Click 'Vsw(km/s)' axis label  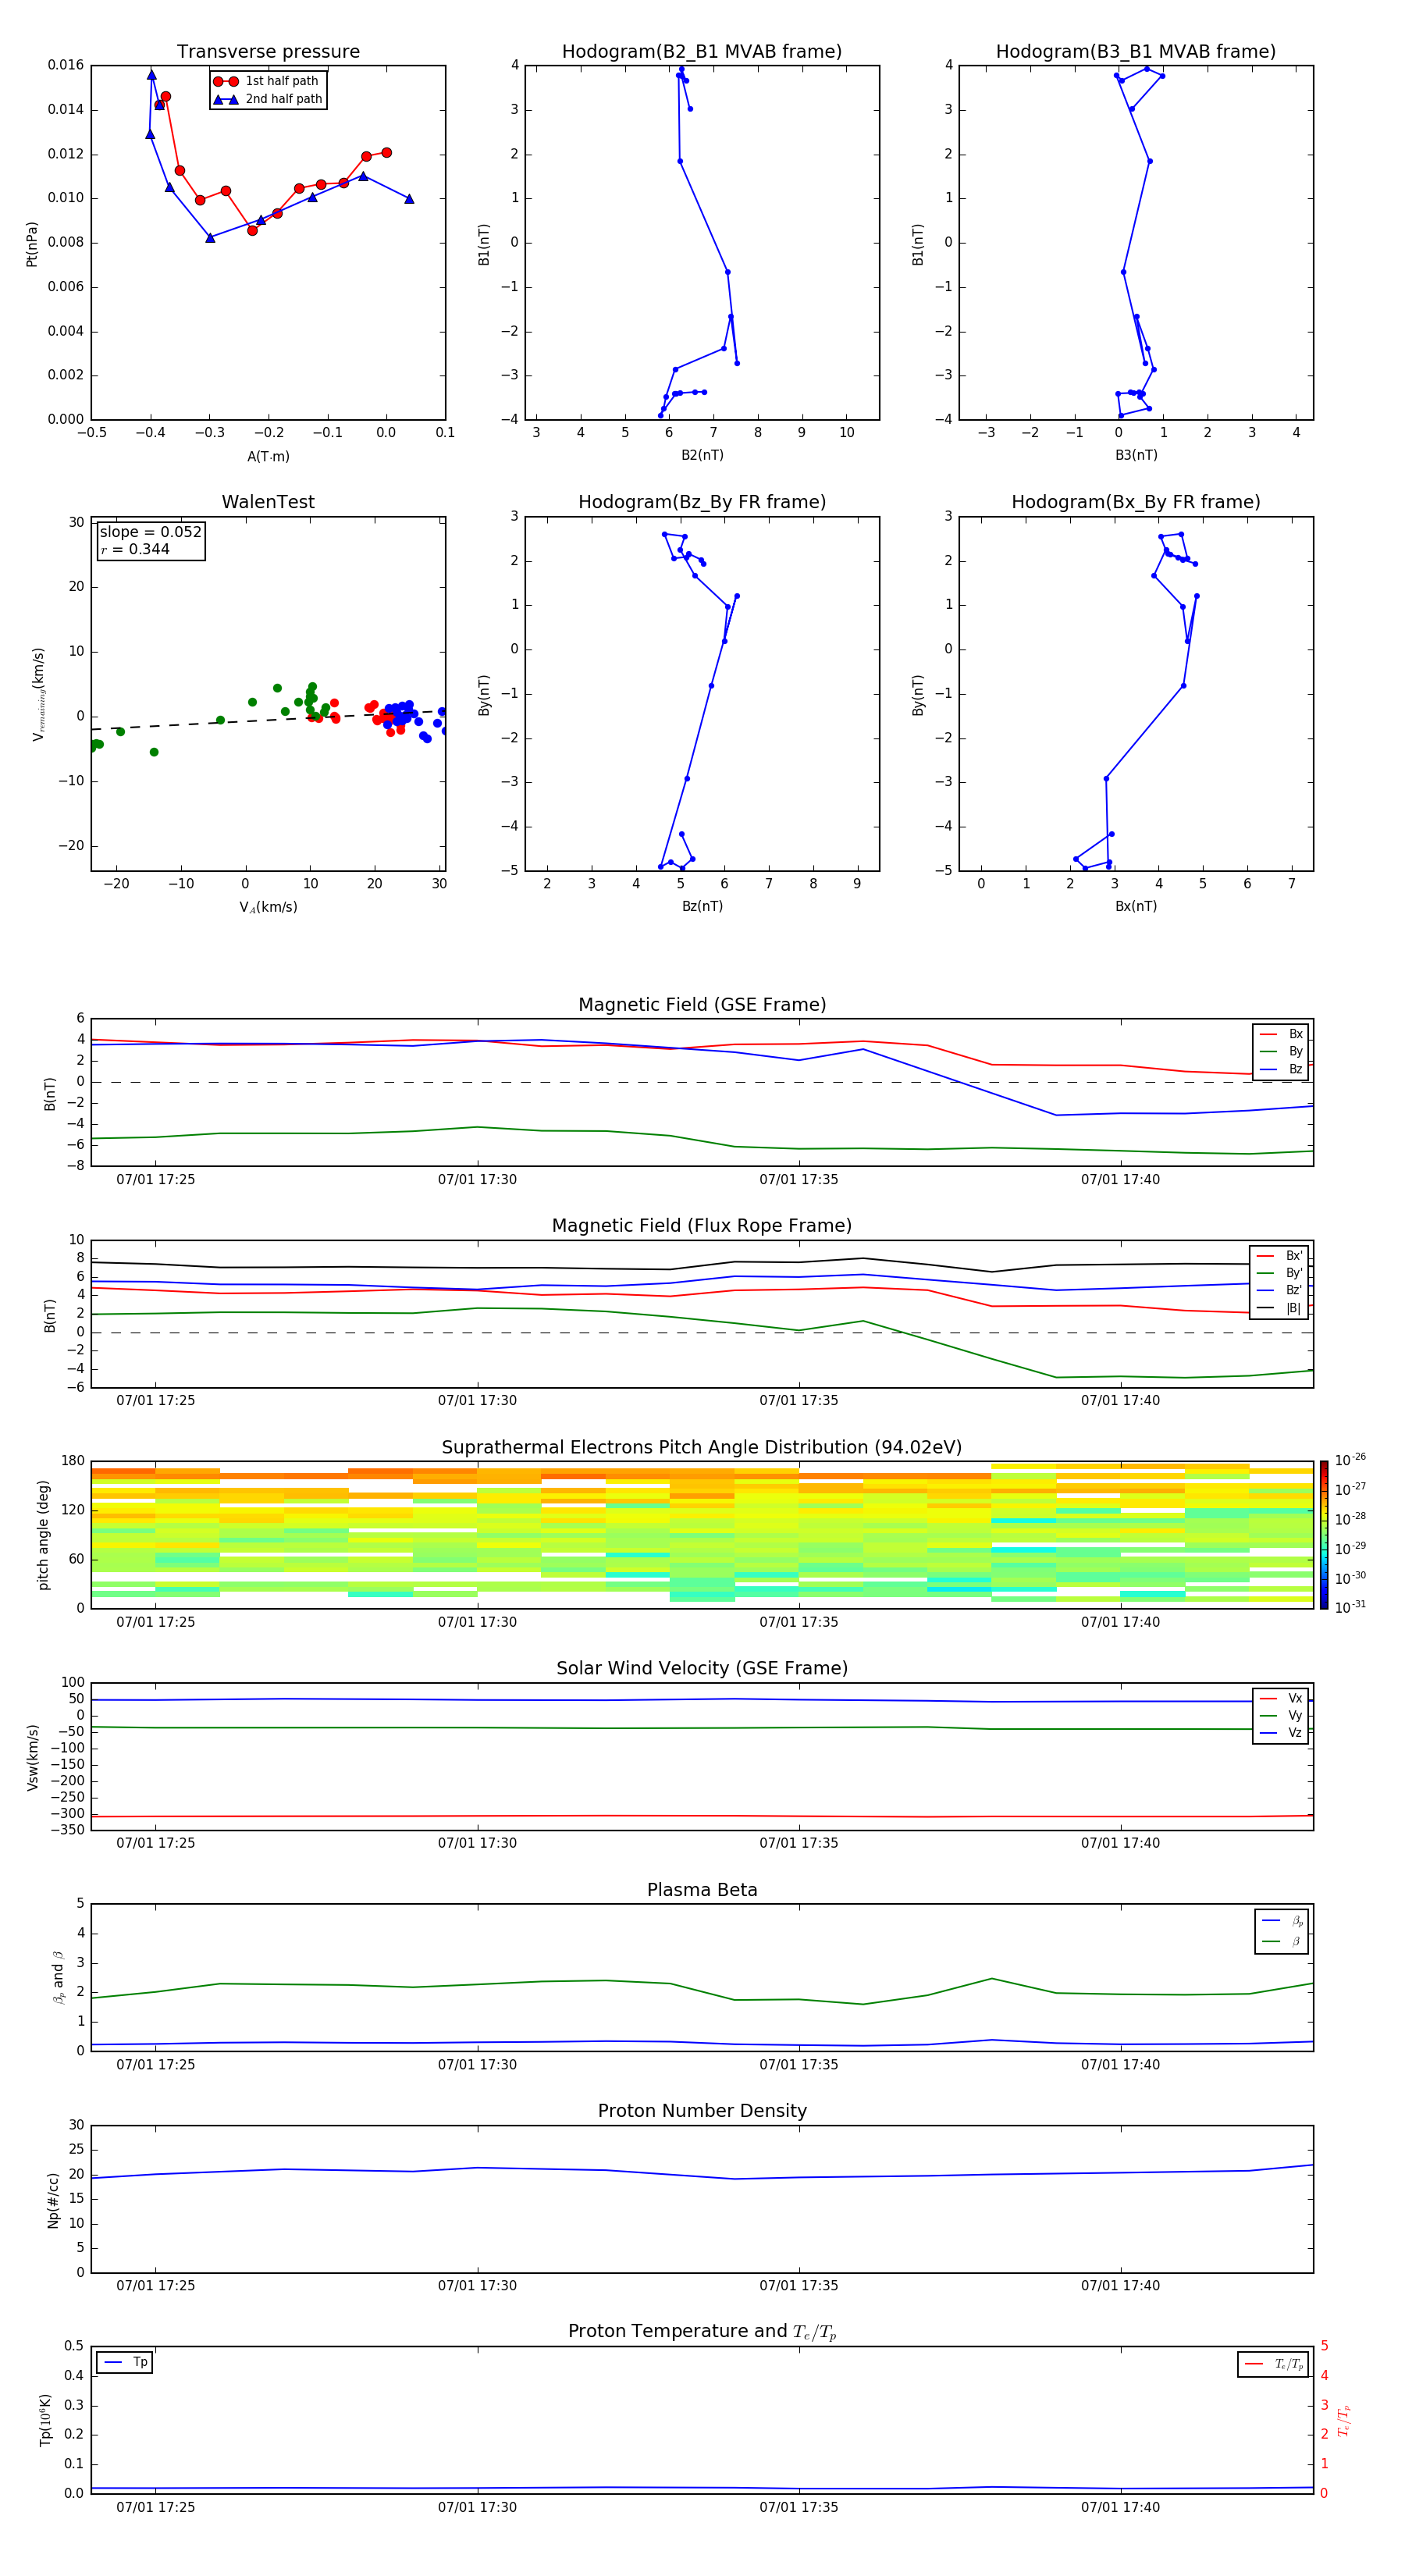coord(33,1757)
